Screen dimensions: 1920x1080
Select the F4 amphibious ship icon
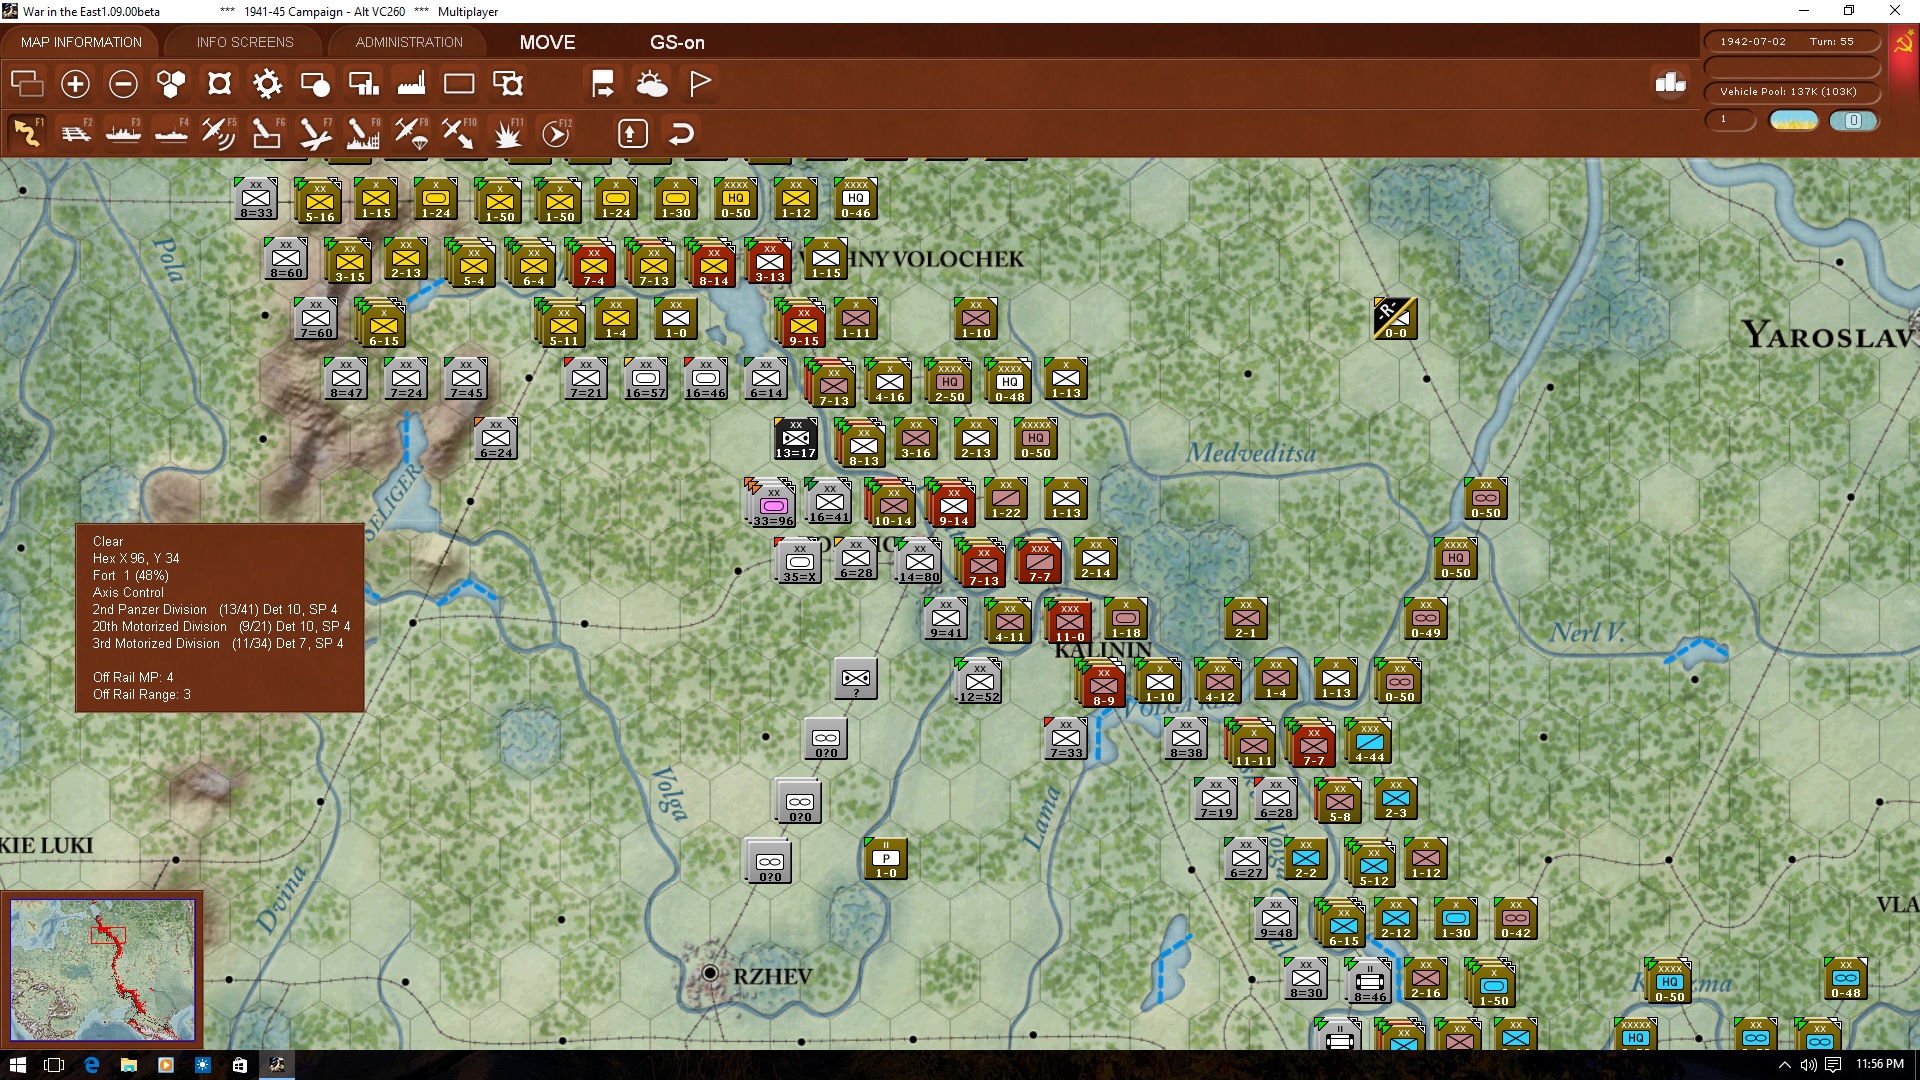click(x=172, y=132)
